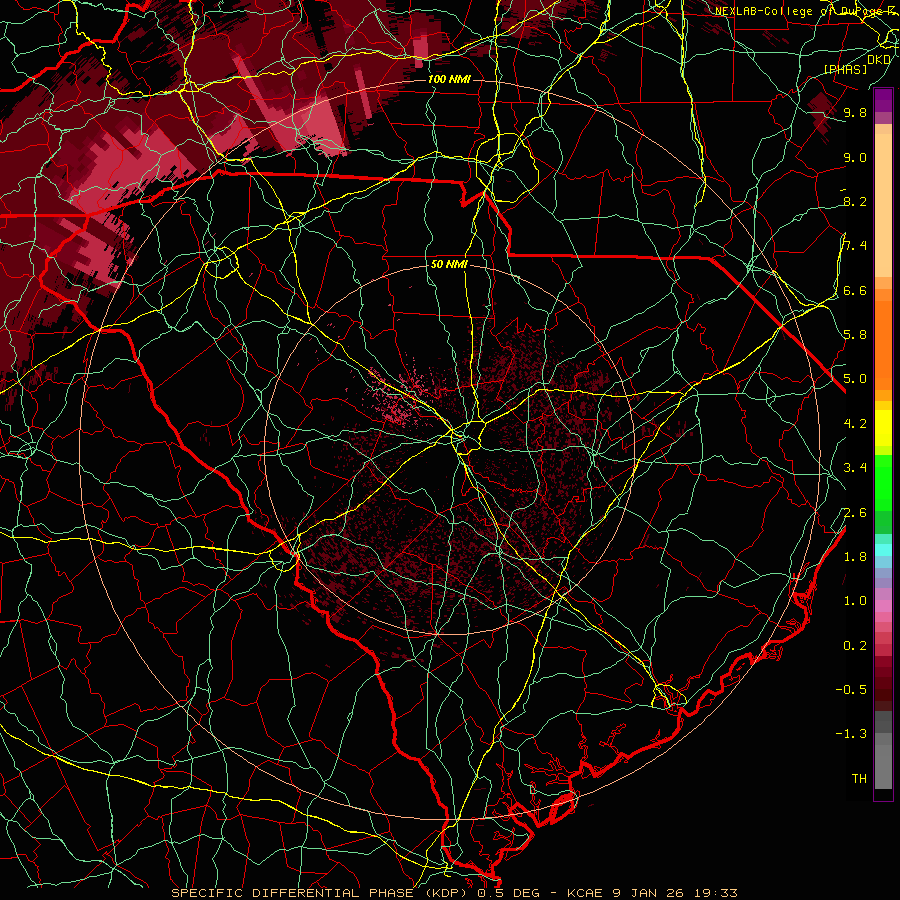The image size is (900, 900).
Task: Click the 2.6 legend value
Action: pos(855,512)
